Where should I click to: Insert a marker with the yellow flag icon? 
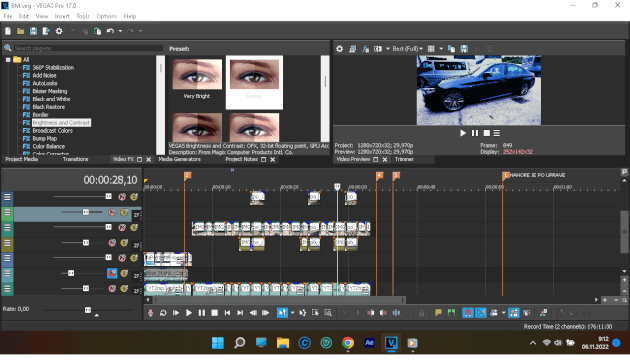pyautogui.click(x=438, y=313)
